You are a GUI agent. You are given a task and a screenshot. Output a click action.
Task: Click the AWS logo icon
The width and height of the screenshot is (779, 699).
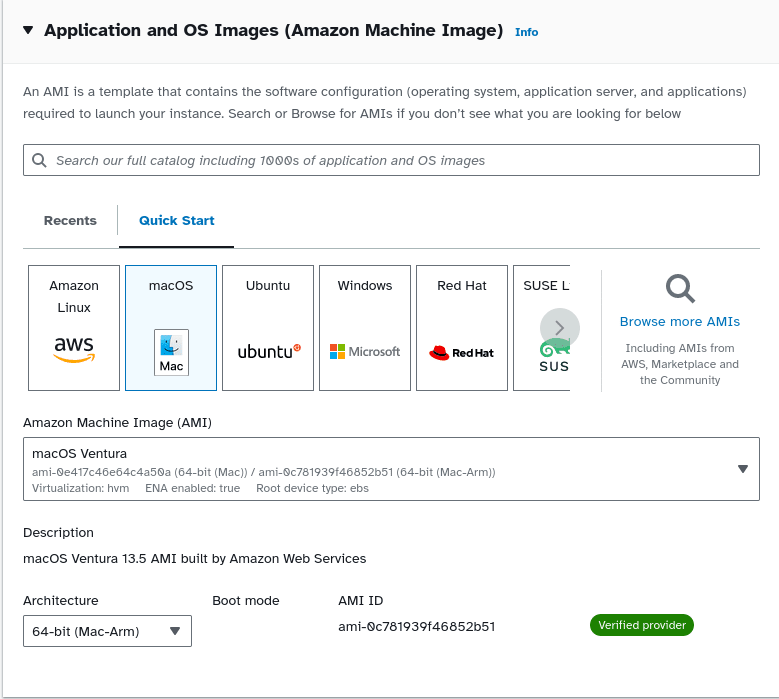[74, 350]
